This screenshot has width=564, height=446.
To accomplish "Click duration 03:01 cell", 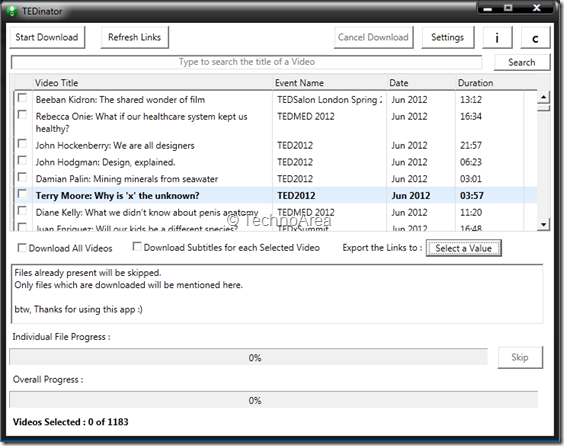I will coord(471,179).
